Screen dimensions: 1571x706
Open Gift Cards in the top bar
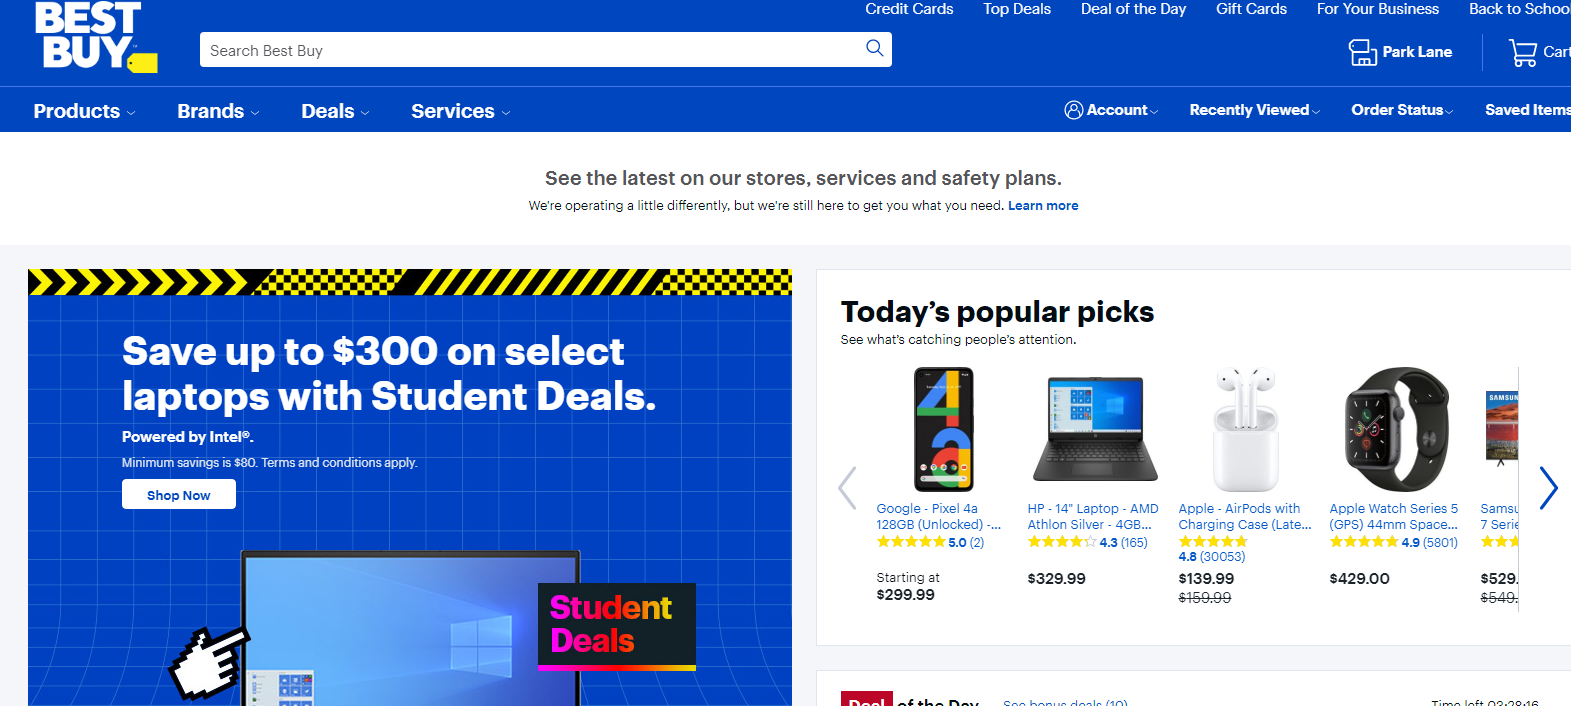click(1251, 9)
